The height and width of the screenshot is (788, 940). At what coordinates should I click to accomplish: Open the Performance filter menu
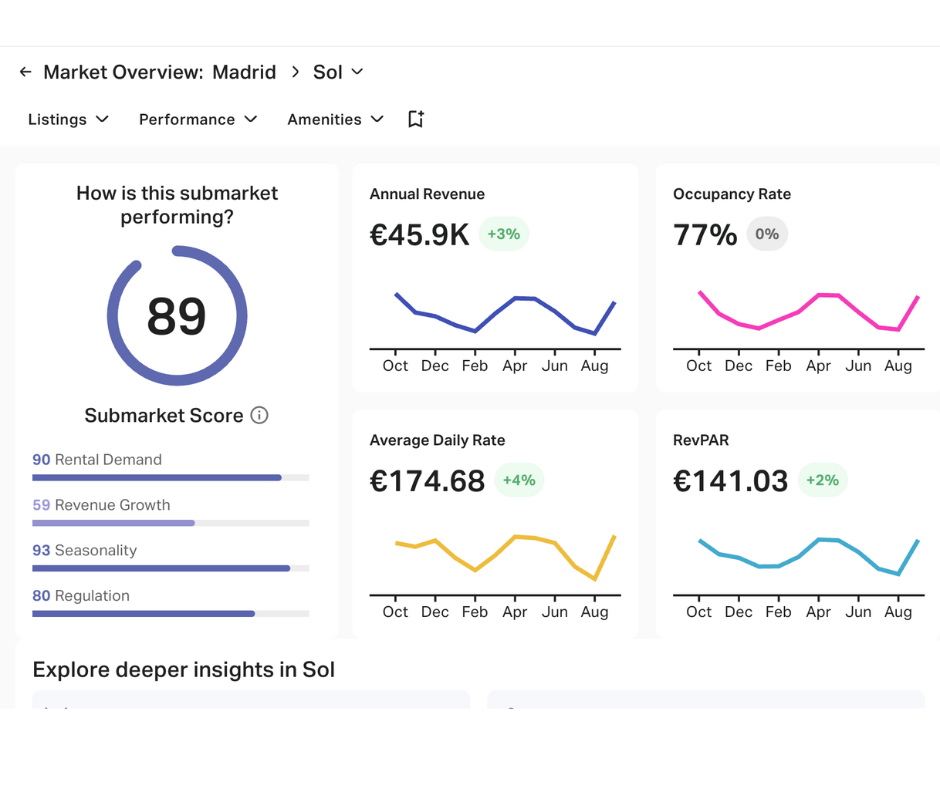click(198, 119)
